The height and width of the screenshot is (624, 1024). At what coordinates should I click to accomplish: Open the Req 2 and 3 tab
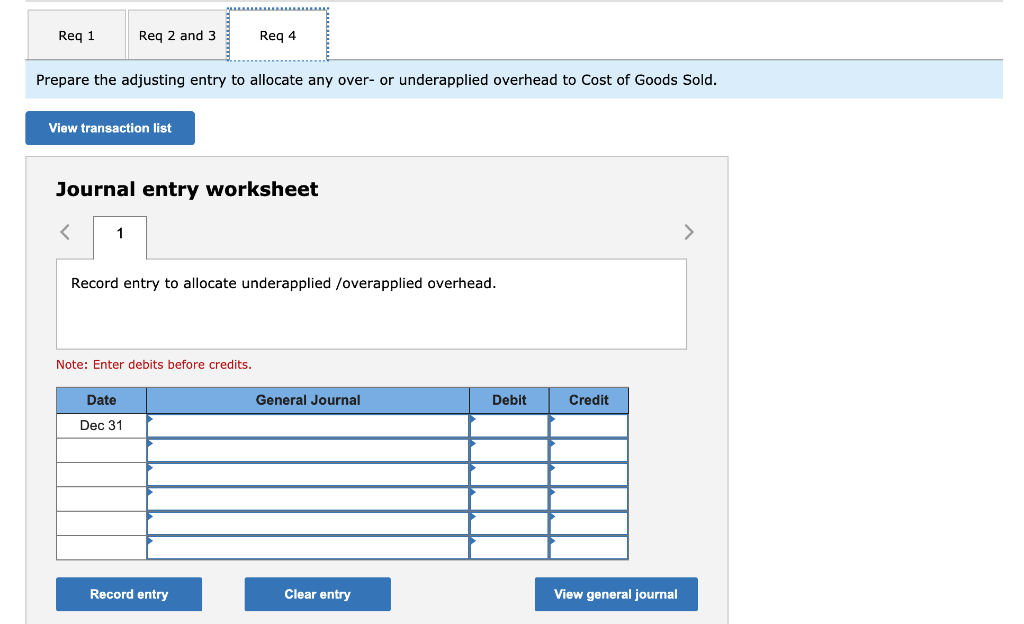pyautogui.click(x=177, y=35)
